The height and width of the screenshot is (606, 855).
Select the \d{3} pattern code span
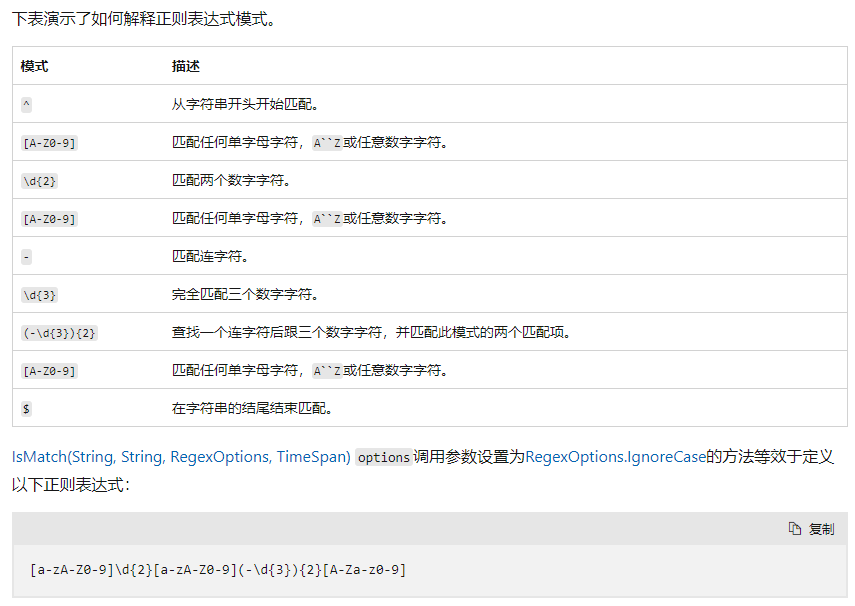pos(35,294)
